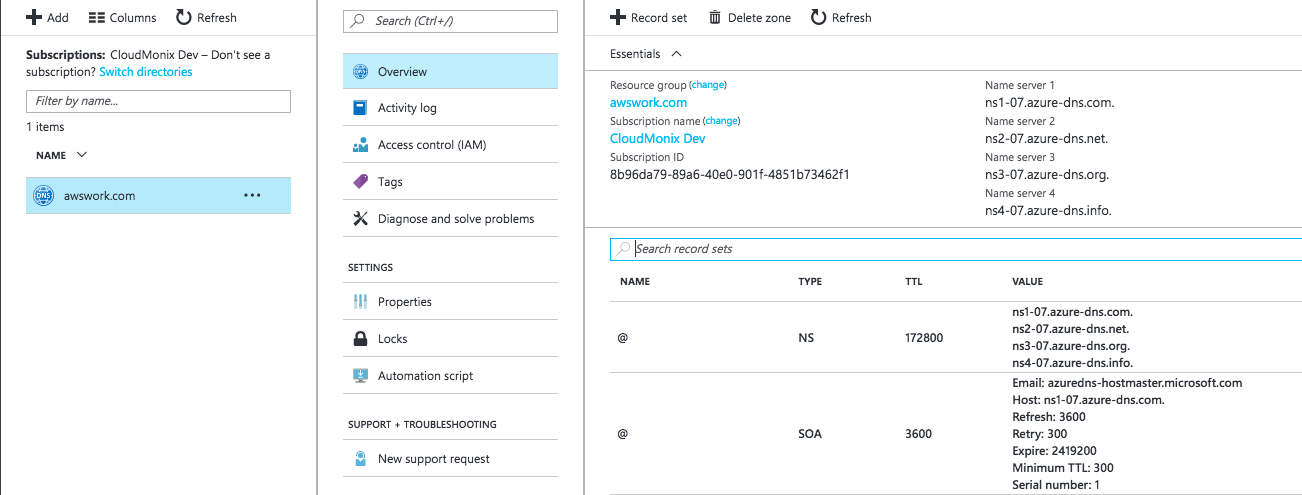Open the awswork.com resource group link
This screenshot has width=1302, height=495.
(x=648, y=102)
